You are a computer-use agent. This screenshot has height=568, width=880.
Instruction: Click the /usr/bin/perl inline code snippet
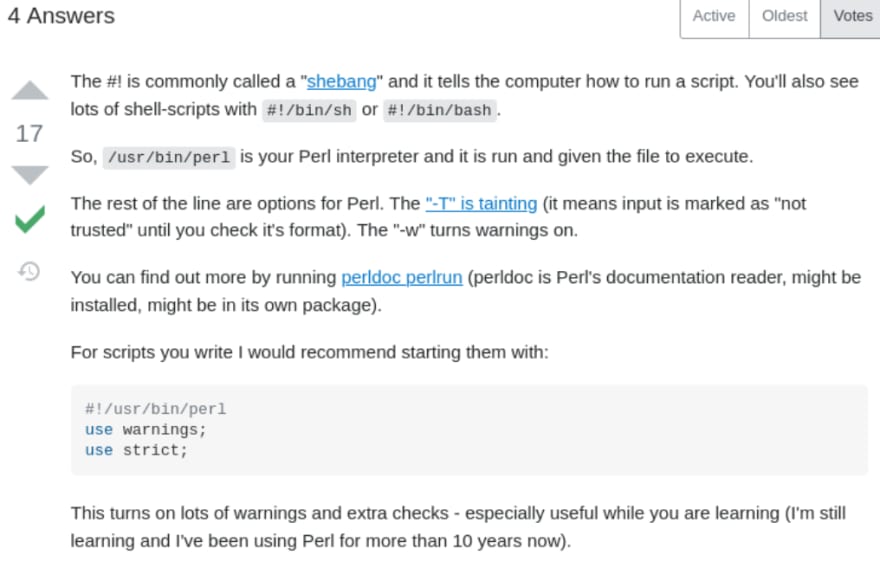coord(169,157)
